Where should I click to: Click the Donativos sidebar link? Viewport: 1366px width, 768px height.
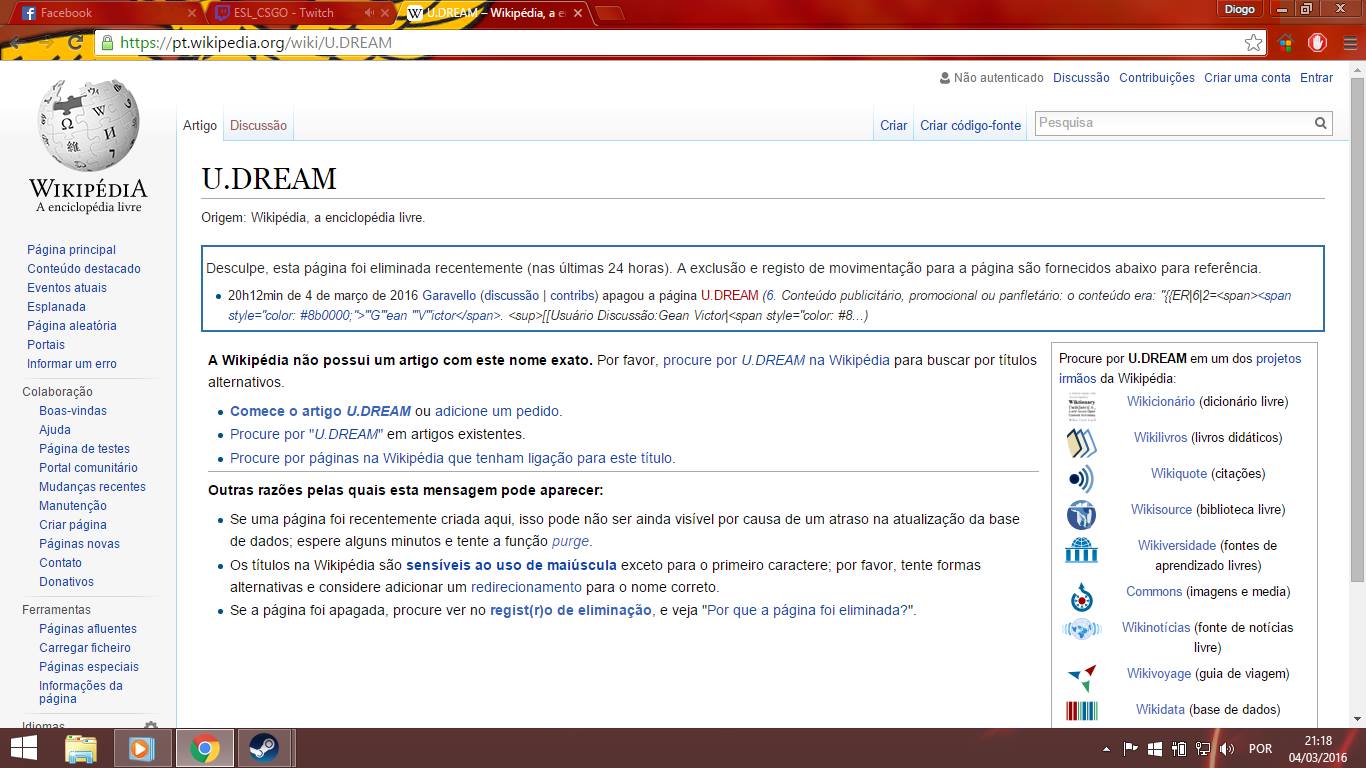pyautogui.click(x=66, y=582)
